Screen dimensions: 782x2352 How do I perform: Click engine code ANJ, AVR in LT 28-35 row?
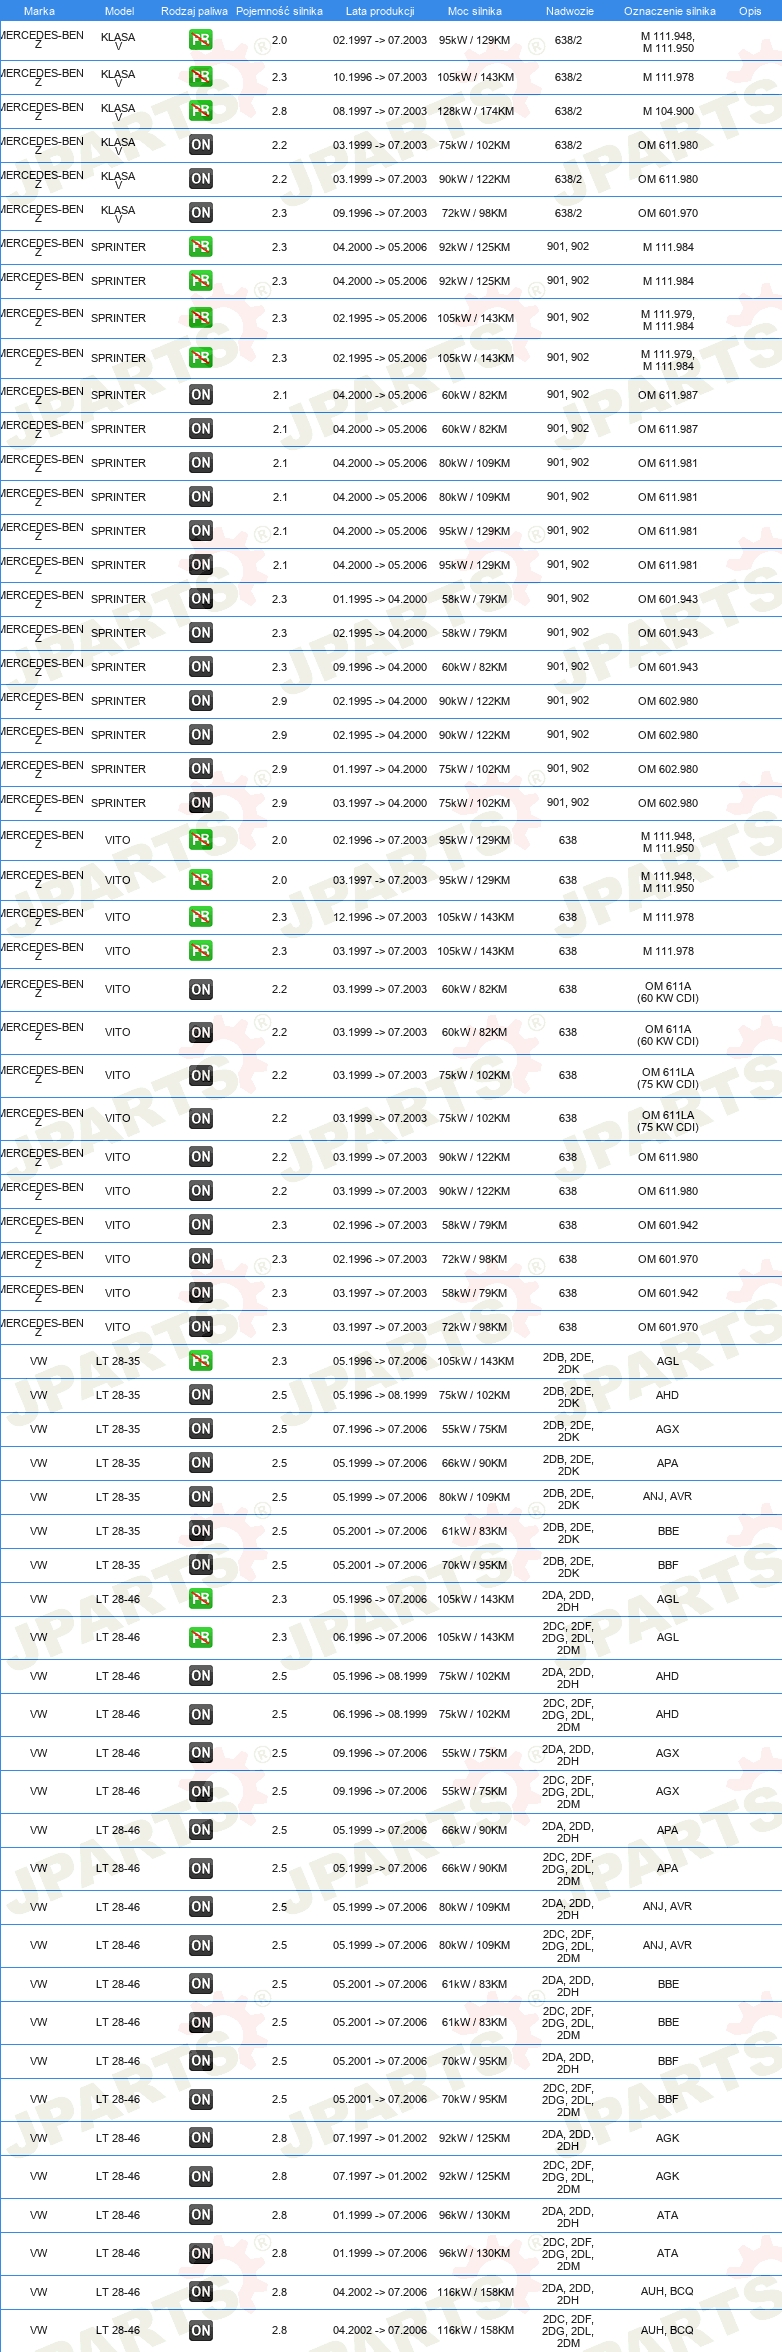click(x=667, y=1496)
